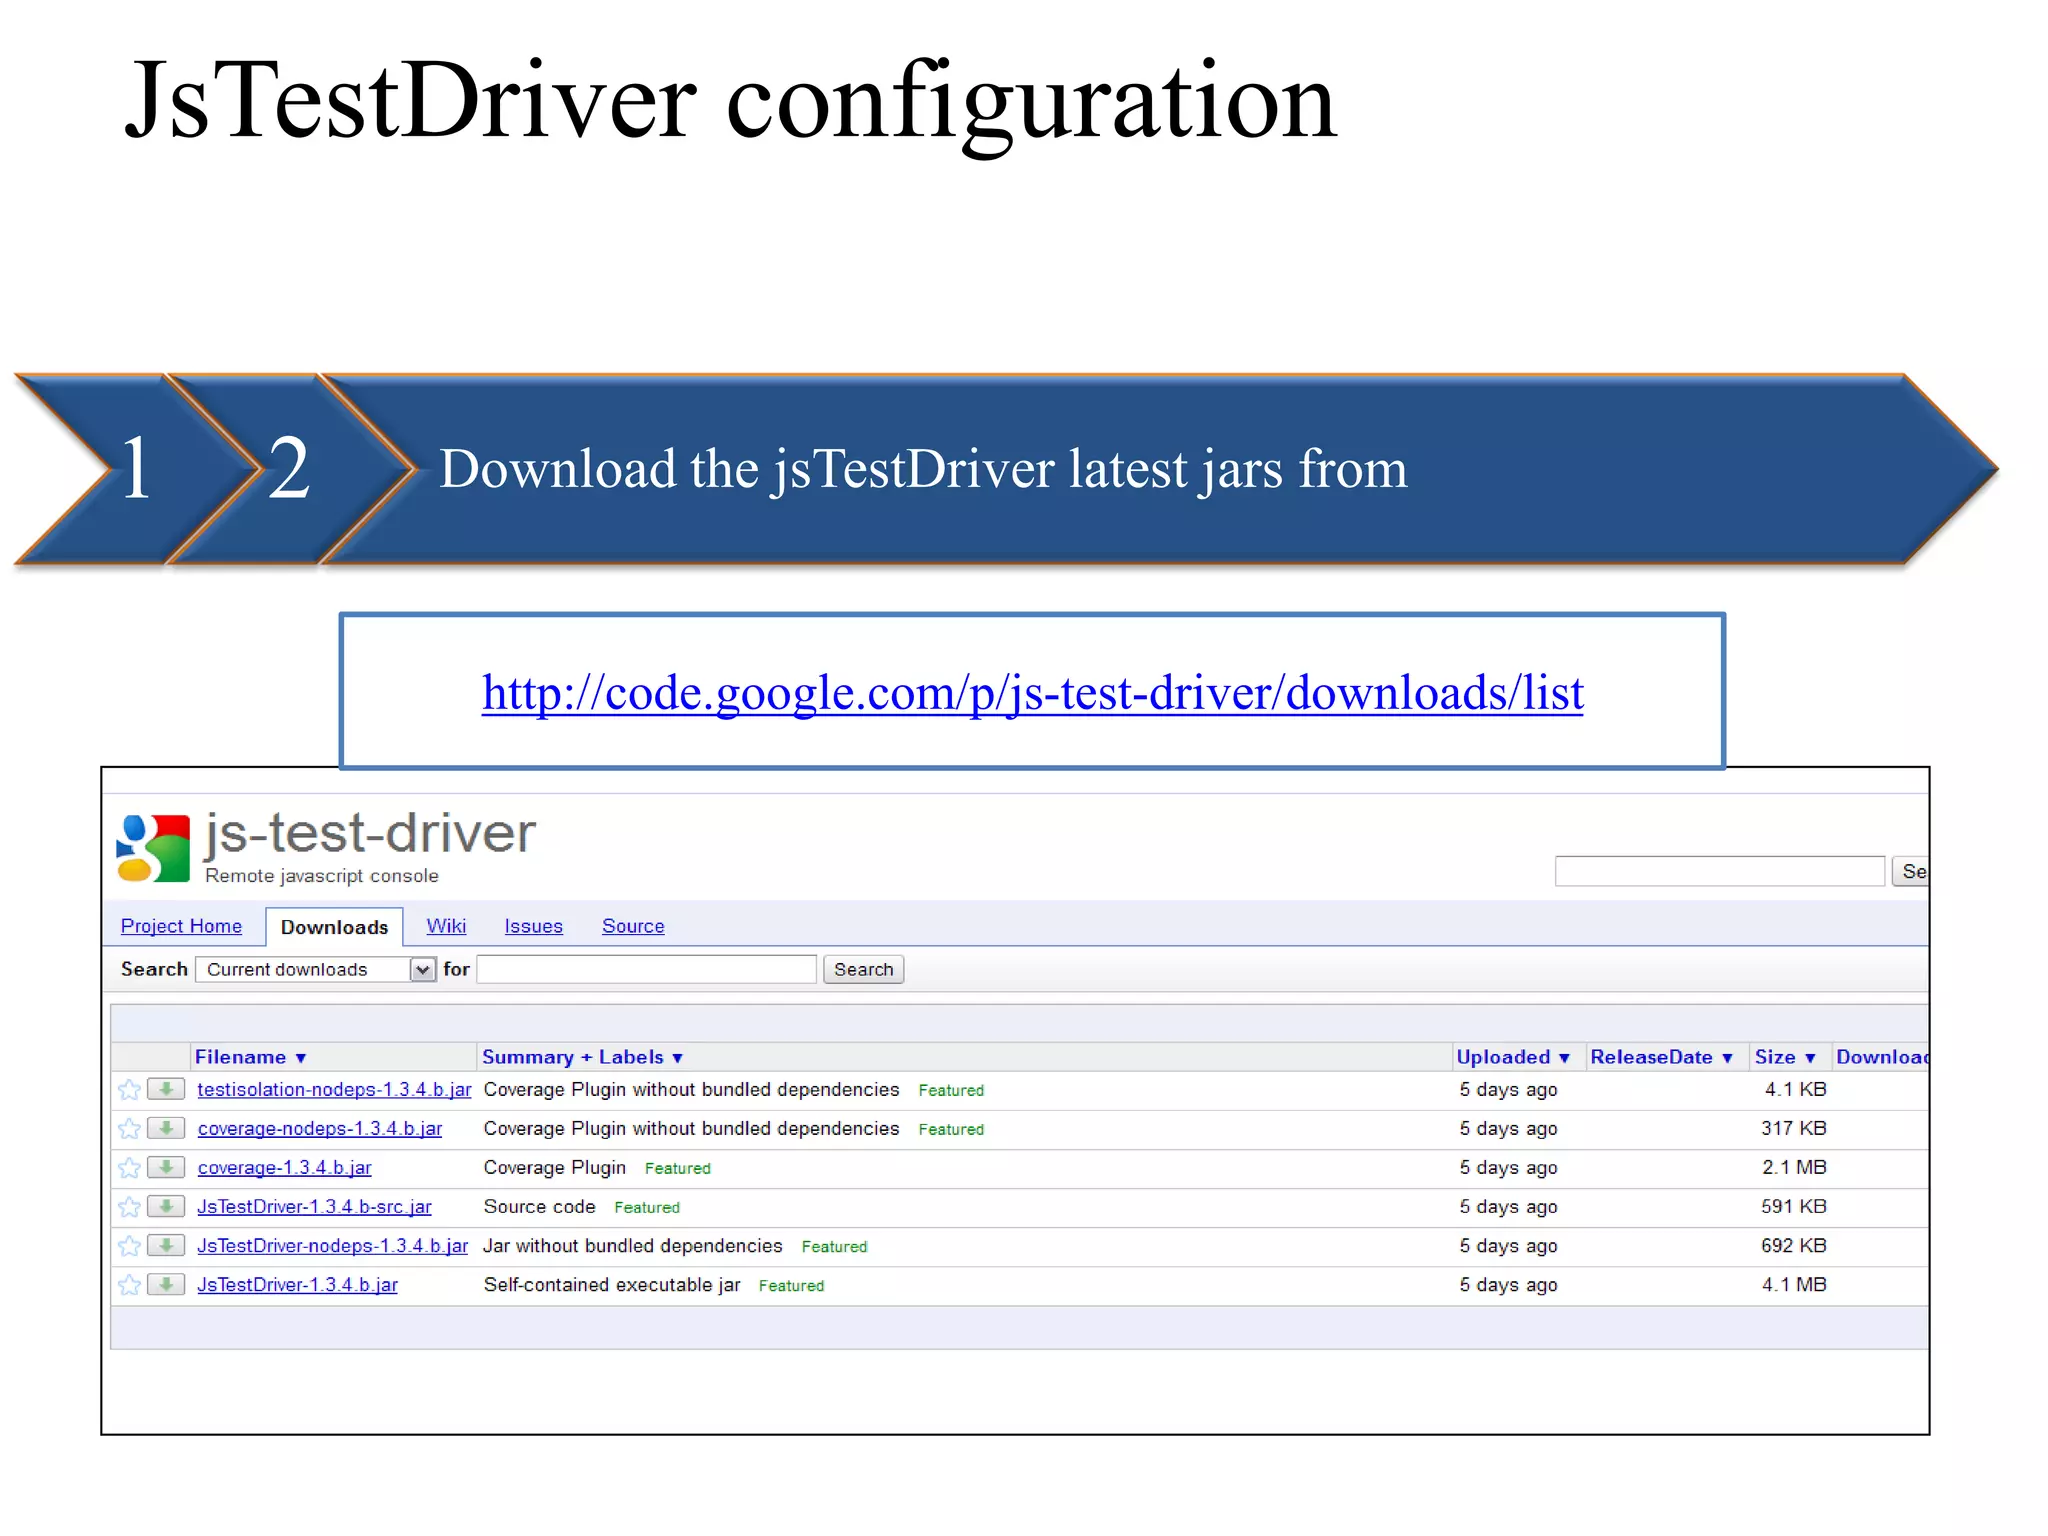The height and width of the screenshot is (1536, 2048).
Task: Click the DownloadCount column header
Action: tap(1882, 1057)
